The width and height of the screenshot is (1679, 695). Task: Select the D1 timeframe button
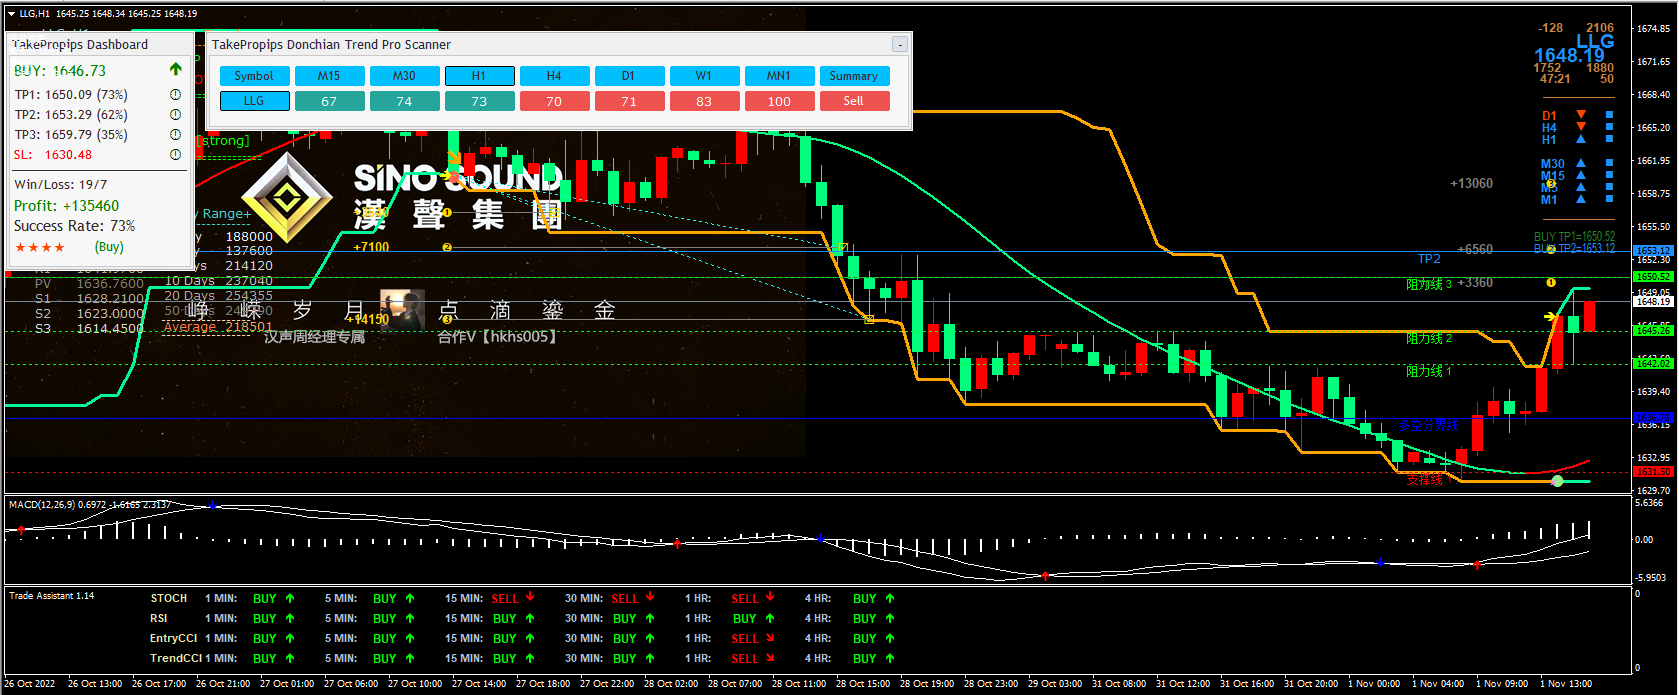click(x=629, y=76)
